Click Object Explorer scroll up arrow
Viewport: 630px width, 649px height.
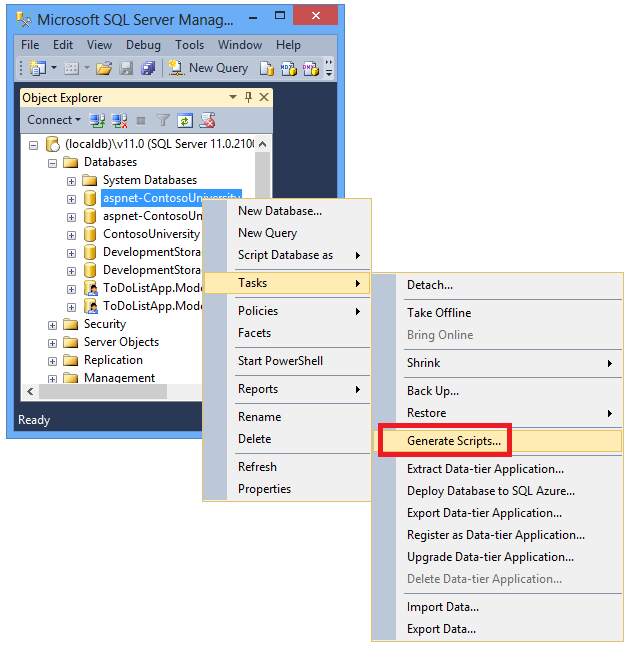pyautogui.click(x=262, y=144)
